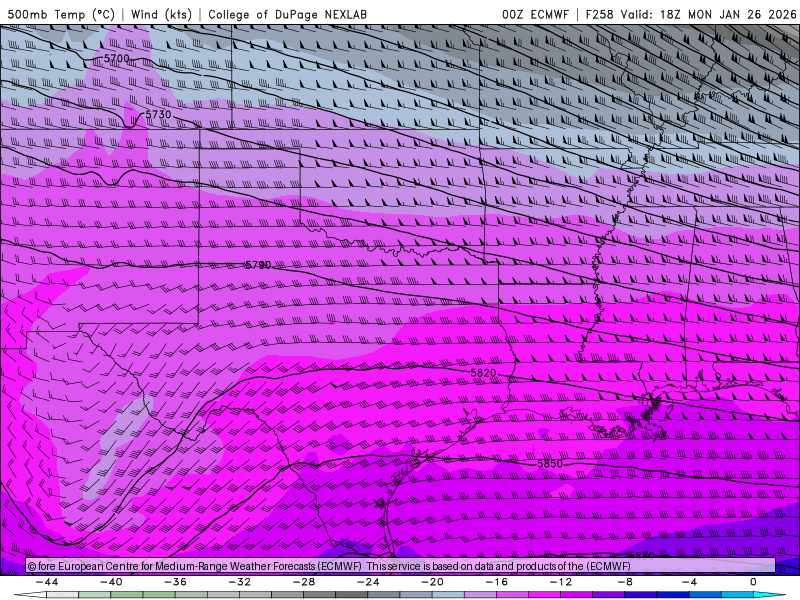This screenshot has width=800, height=600.
Task: Click the -20 color scale label
Action: pyautogui.click(x=433, y=582)
